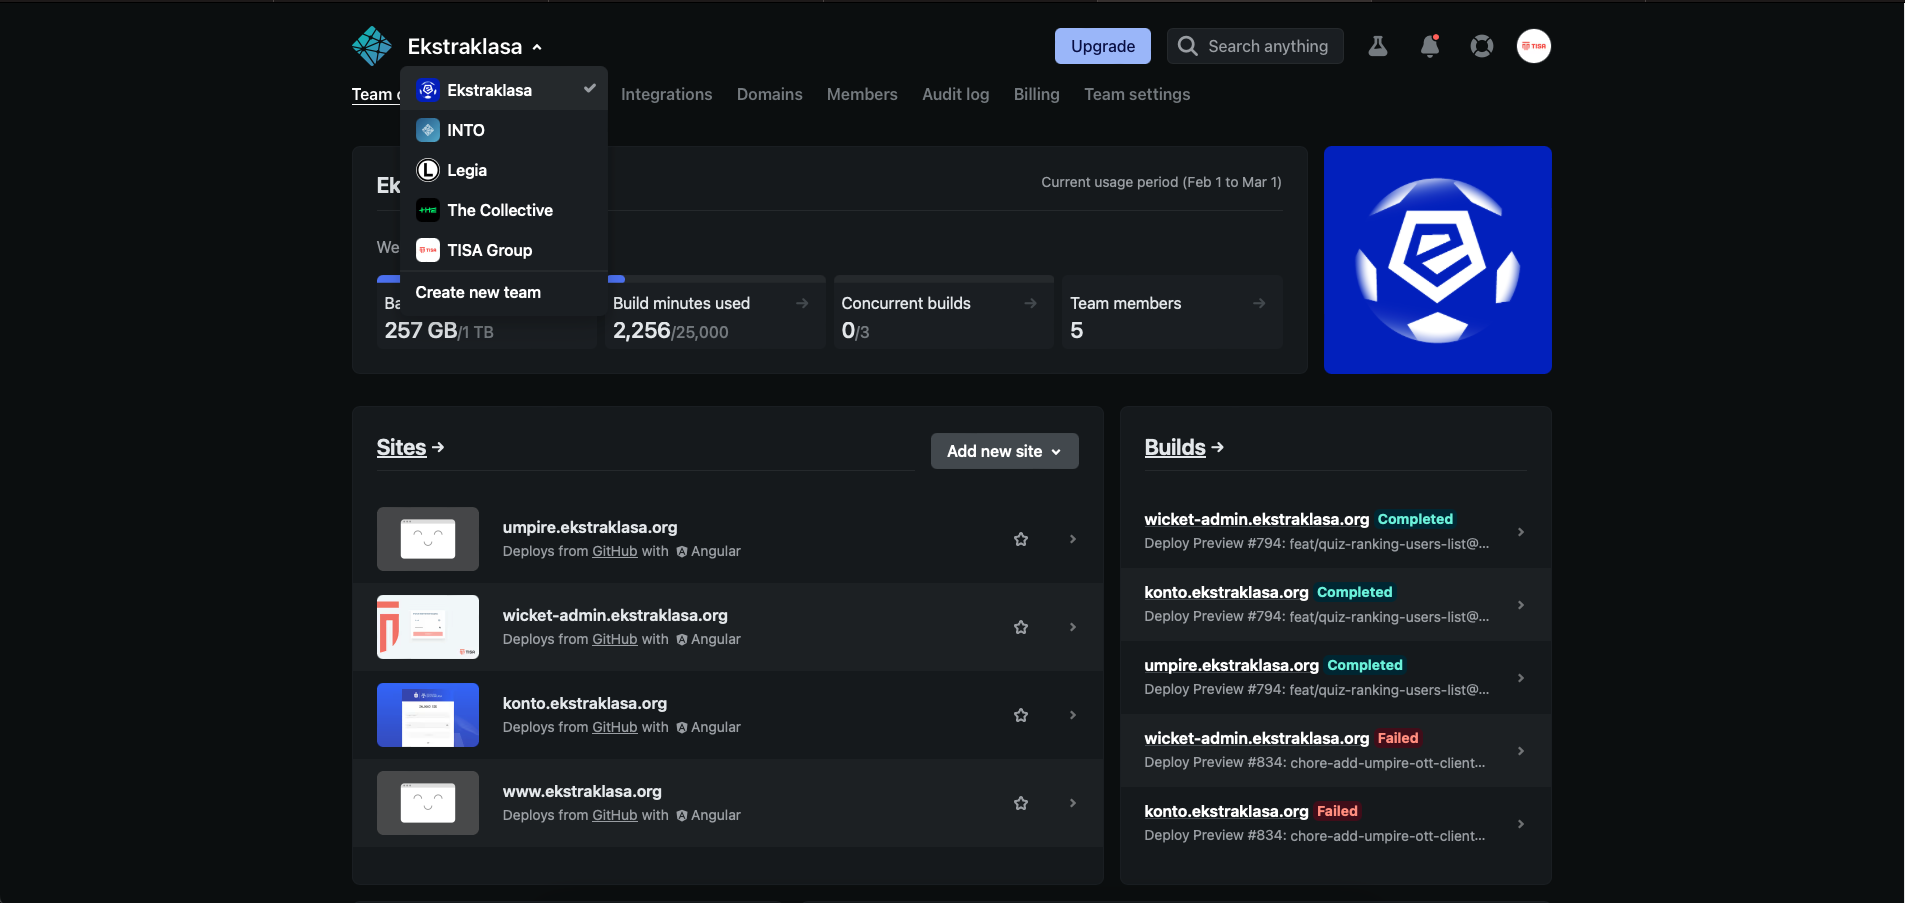1905x903 pixels.
Task: Click the Failed badge on wicket-admin build
Action: point(1398,738)
